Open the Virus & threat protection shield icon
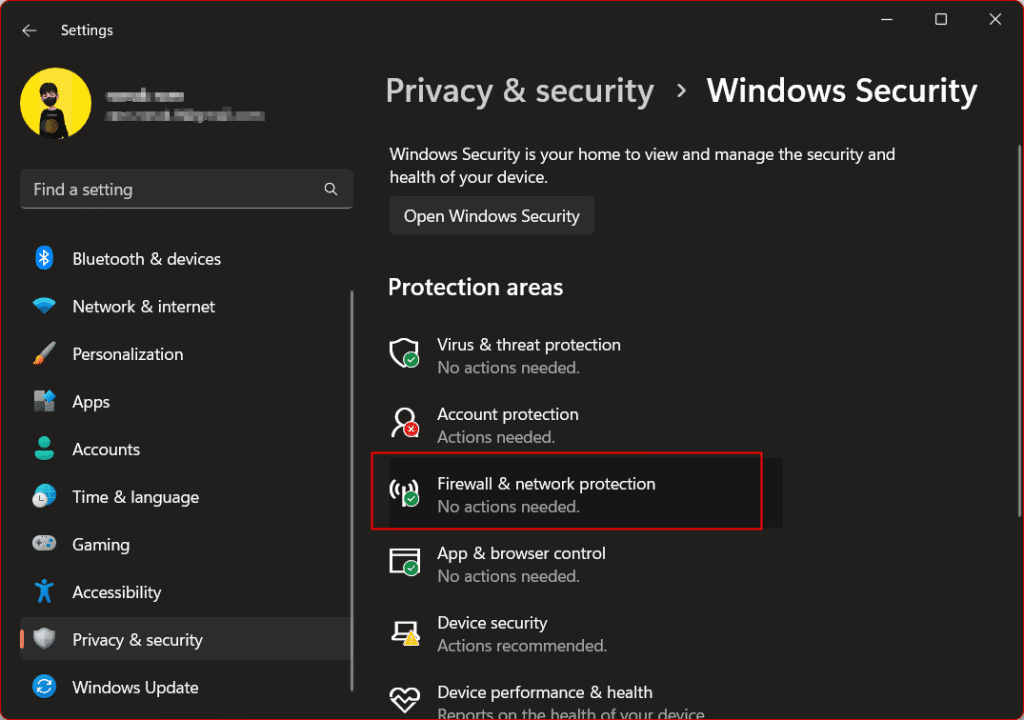Screen dimensions: 1024x720 pos(404,353)
